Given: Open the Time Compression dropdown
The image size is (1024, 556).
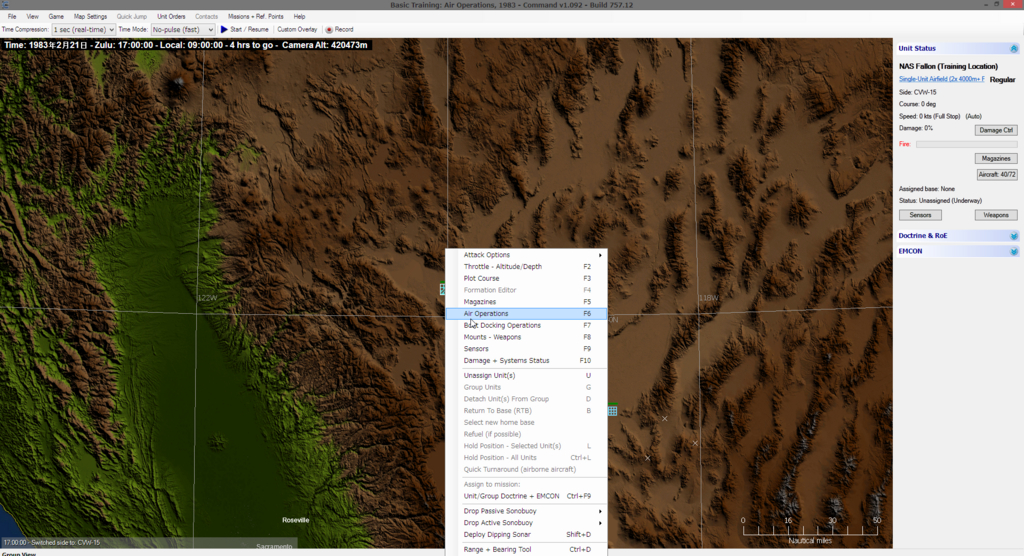Looking at the screenshot, I should (x=84, y=29).
